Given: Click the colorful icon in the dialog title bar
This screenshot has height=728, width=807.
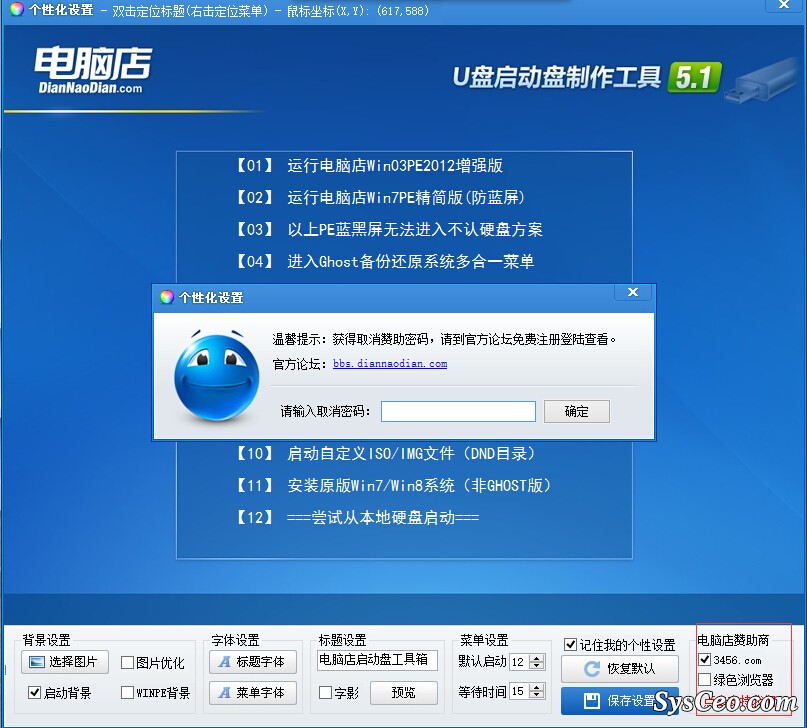Looking at the screenshot, I should coord(167,297).
